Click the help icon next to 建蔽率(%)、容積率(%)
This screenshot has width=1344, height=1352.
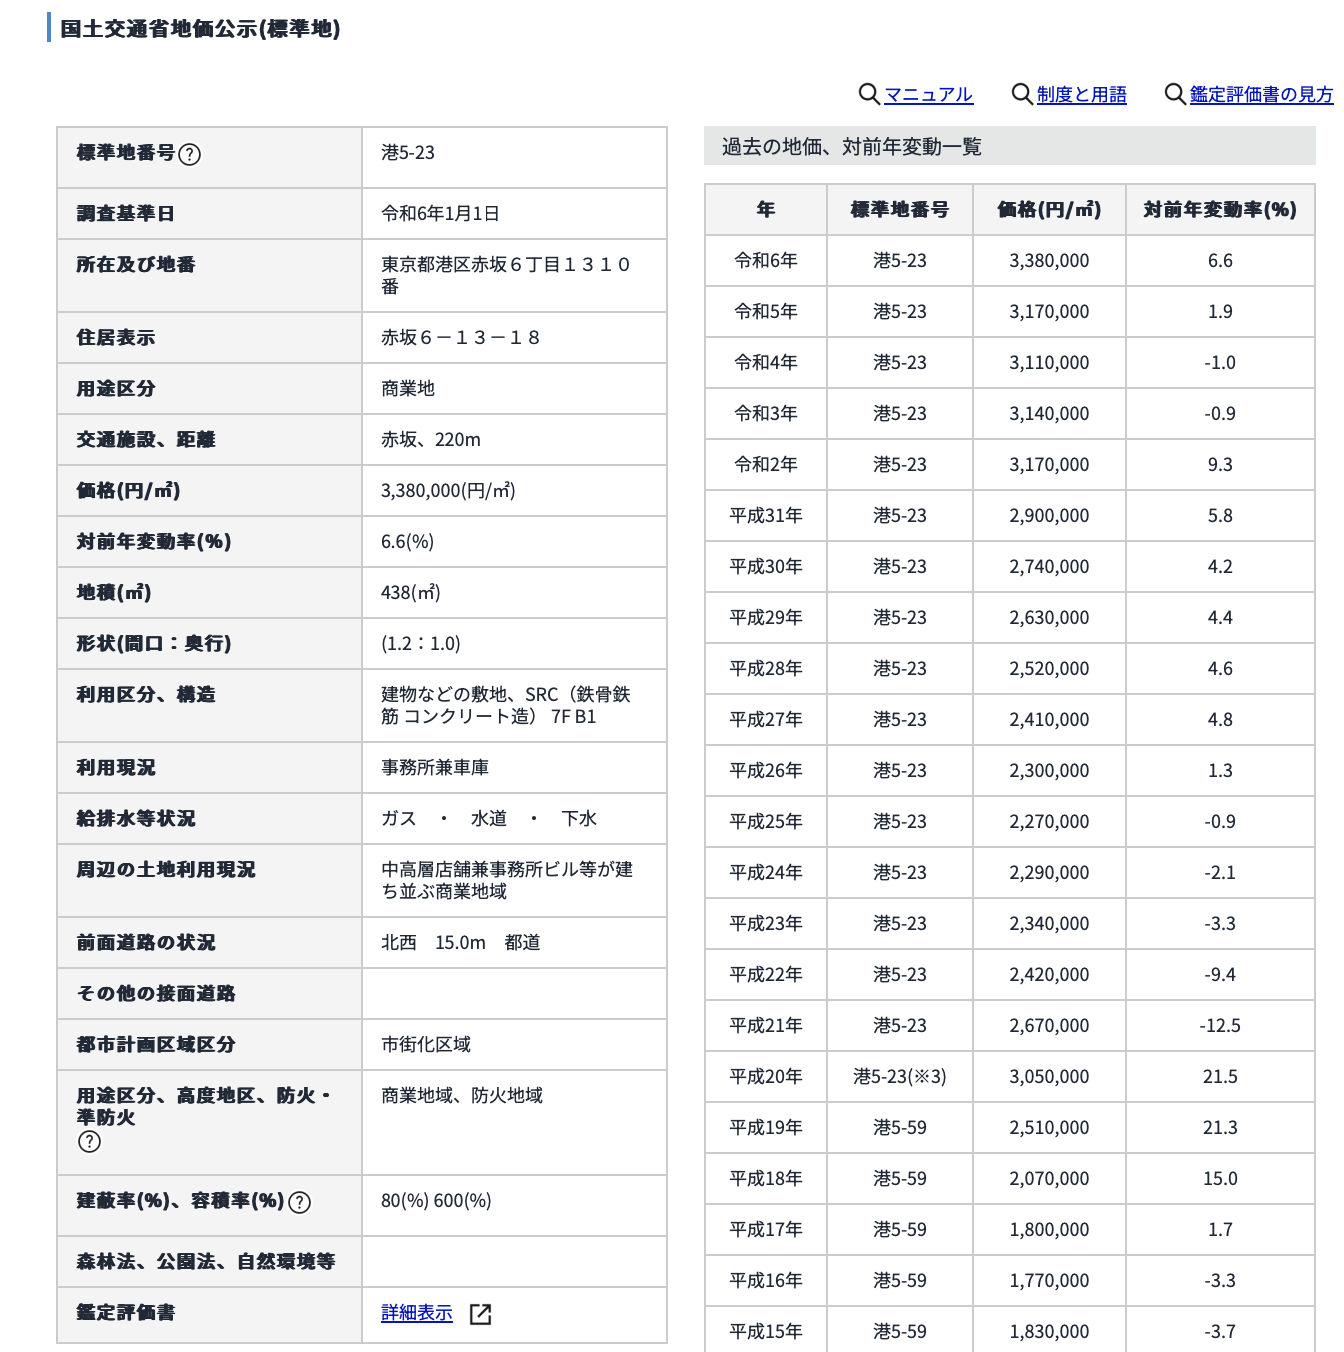[299, 1202]
